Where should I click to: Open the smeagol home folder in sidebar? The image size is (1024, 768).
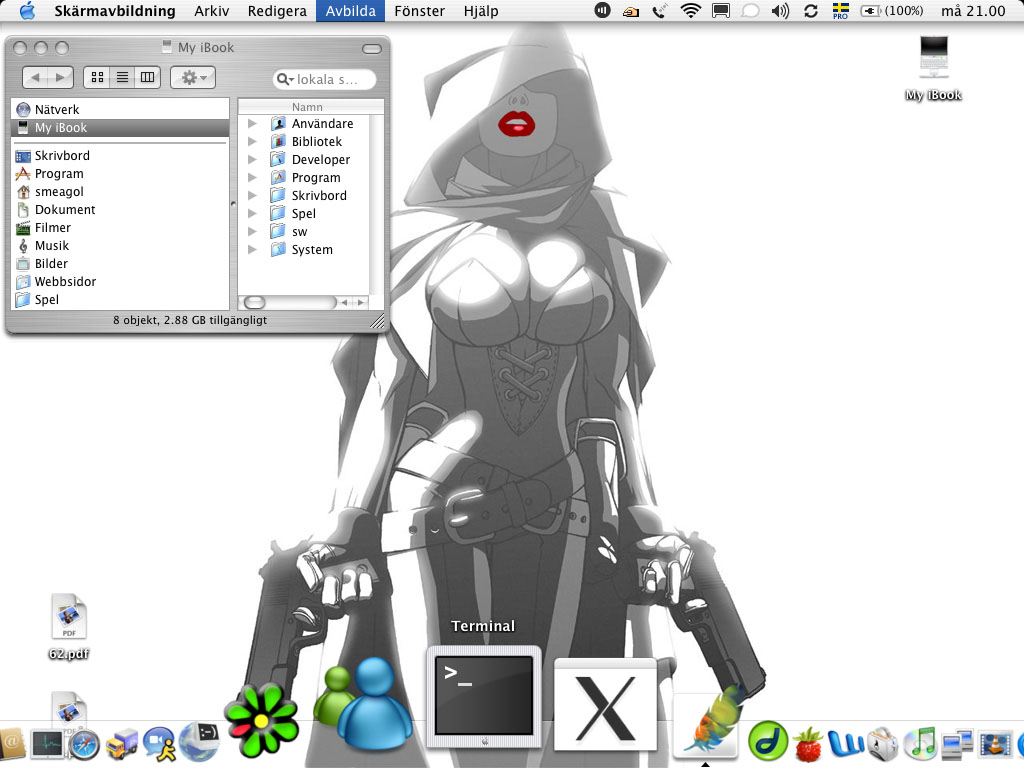(x=120, y=191)
